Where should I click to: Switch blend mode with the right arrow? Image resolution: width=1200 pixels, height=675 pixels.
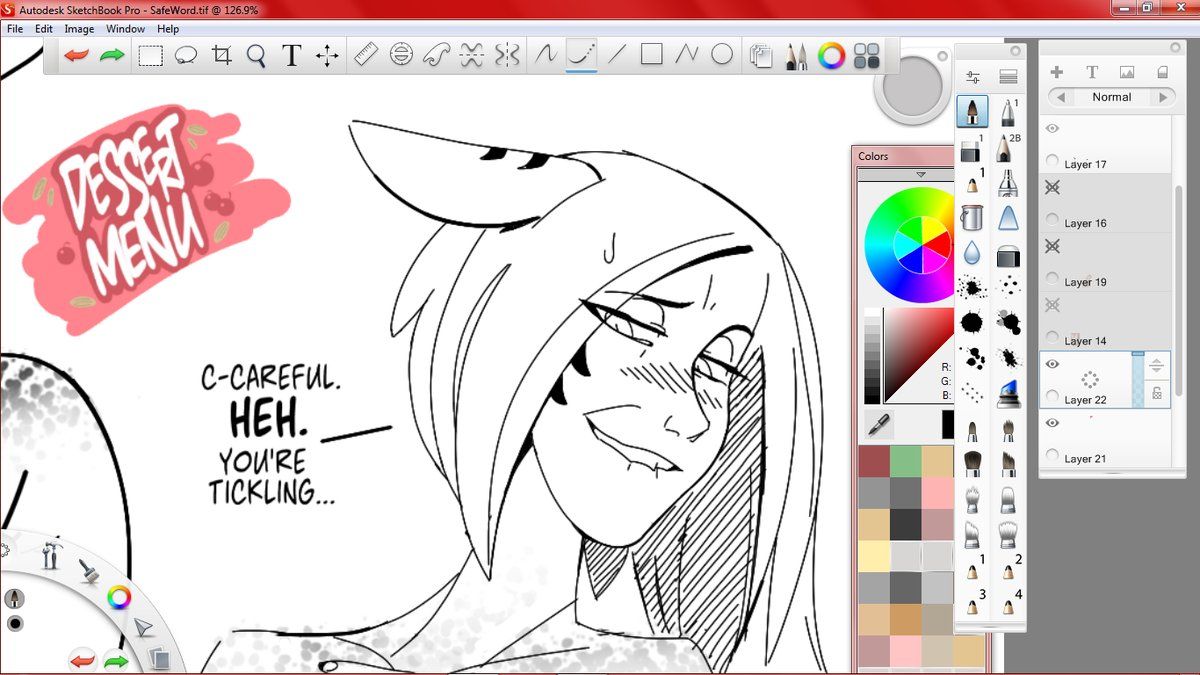1162,97
